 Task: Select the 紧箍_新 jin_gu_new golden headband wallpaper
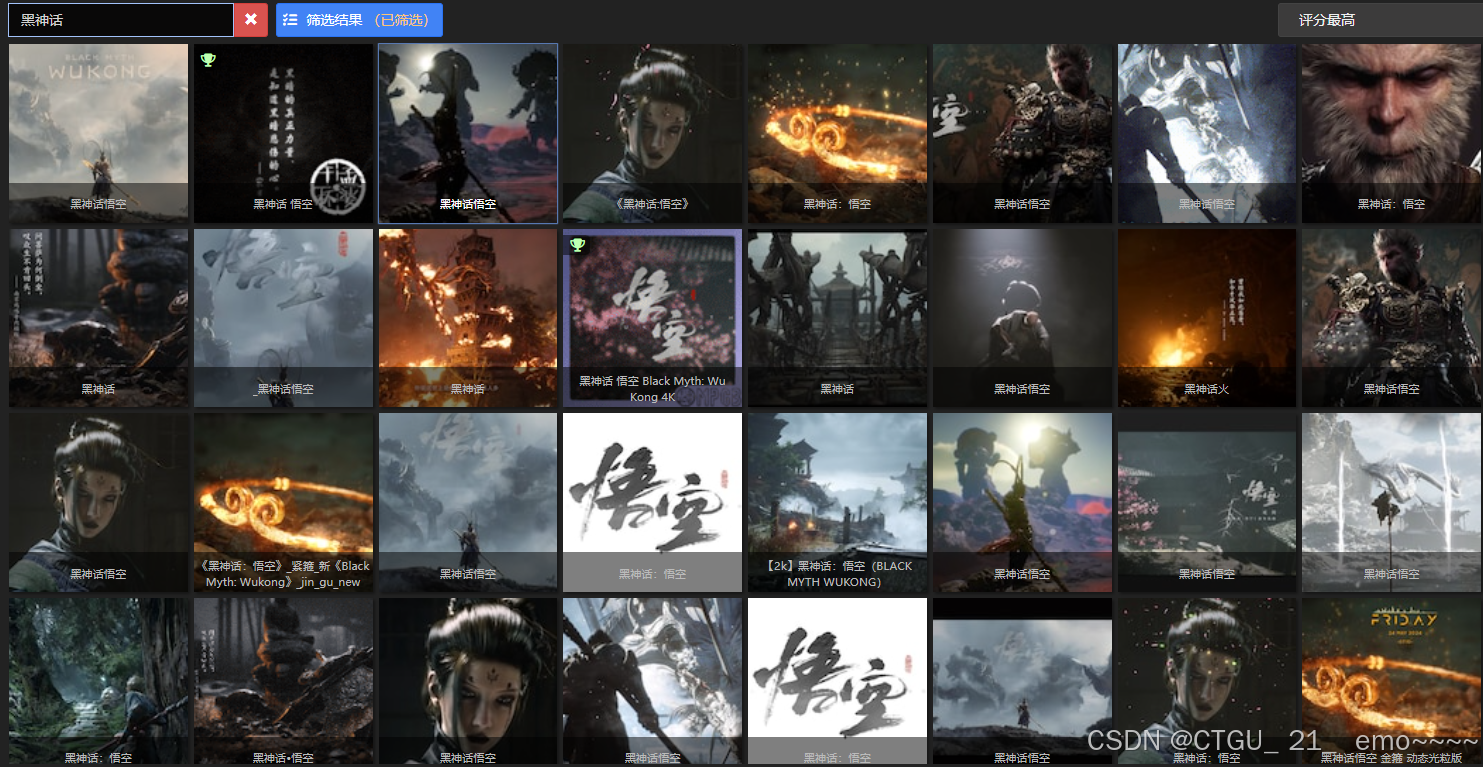[283, 502]
